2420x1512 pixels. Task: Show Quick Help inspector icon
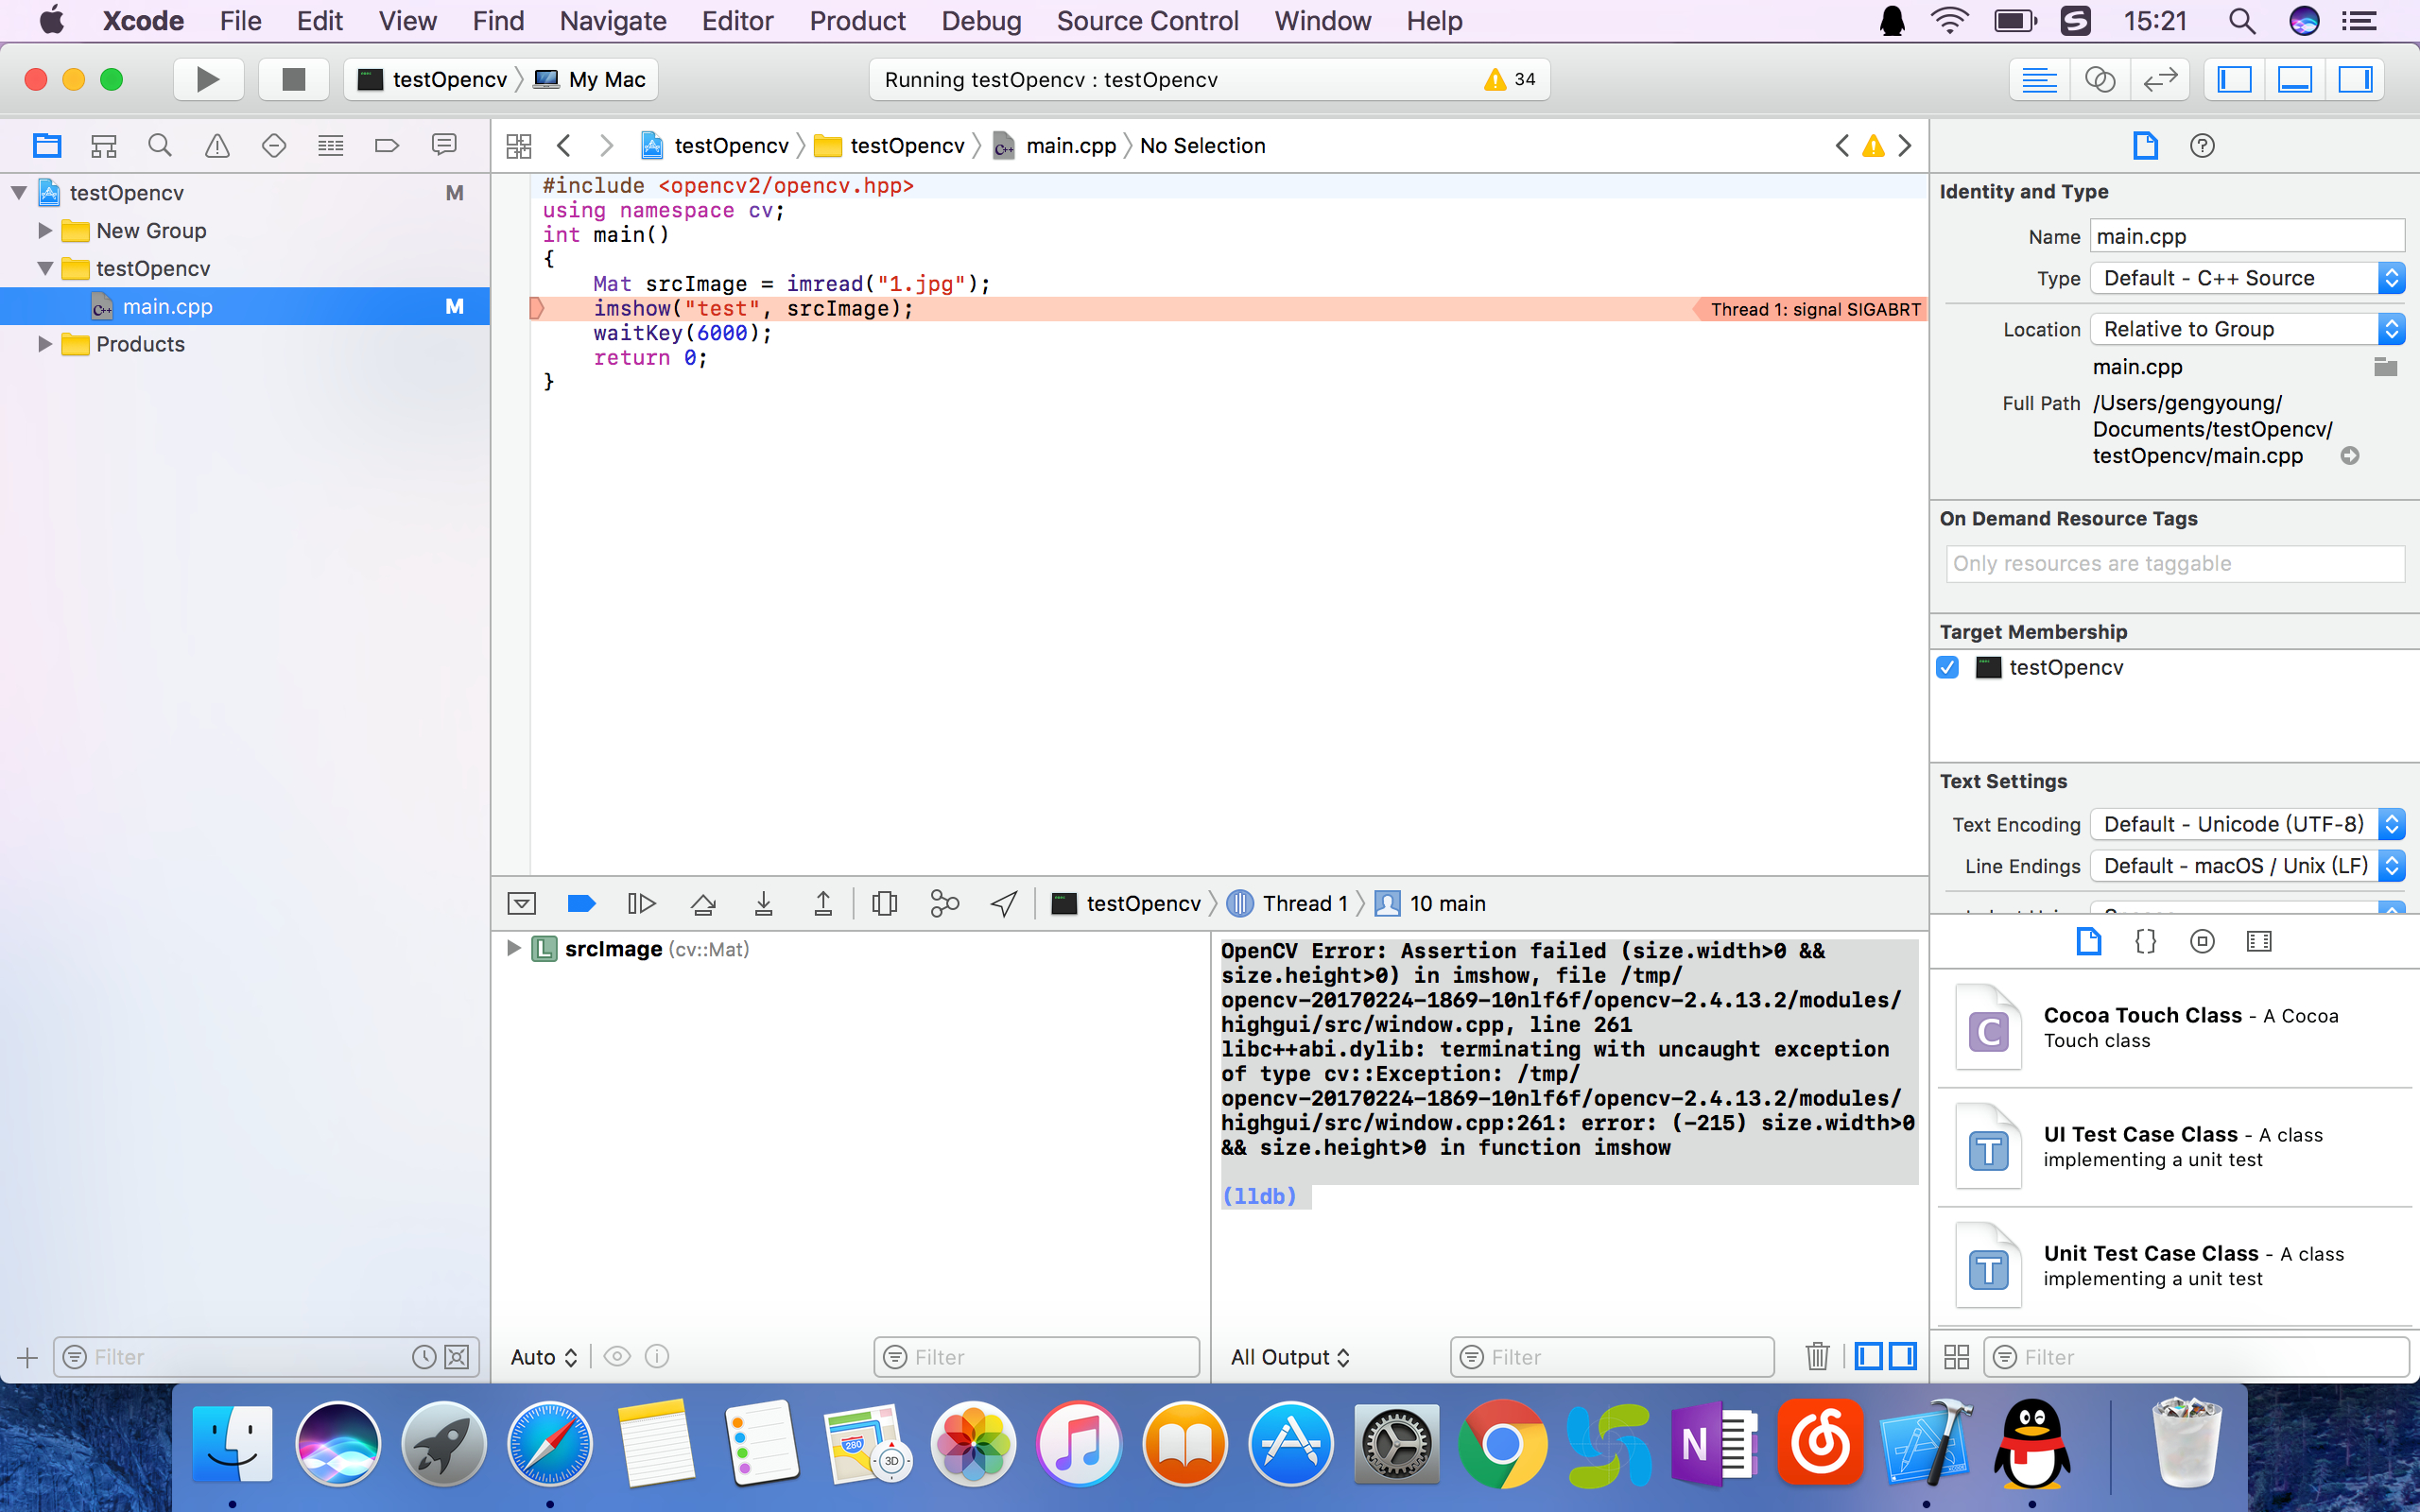tap(2201, 146)
